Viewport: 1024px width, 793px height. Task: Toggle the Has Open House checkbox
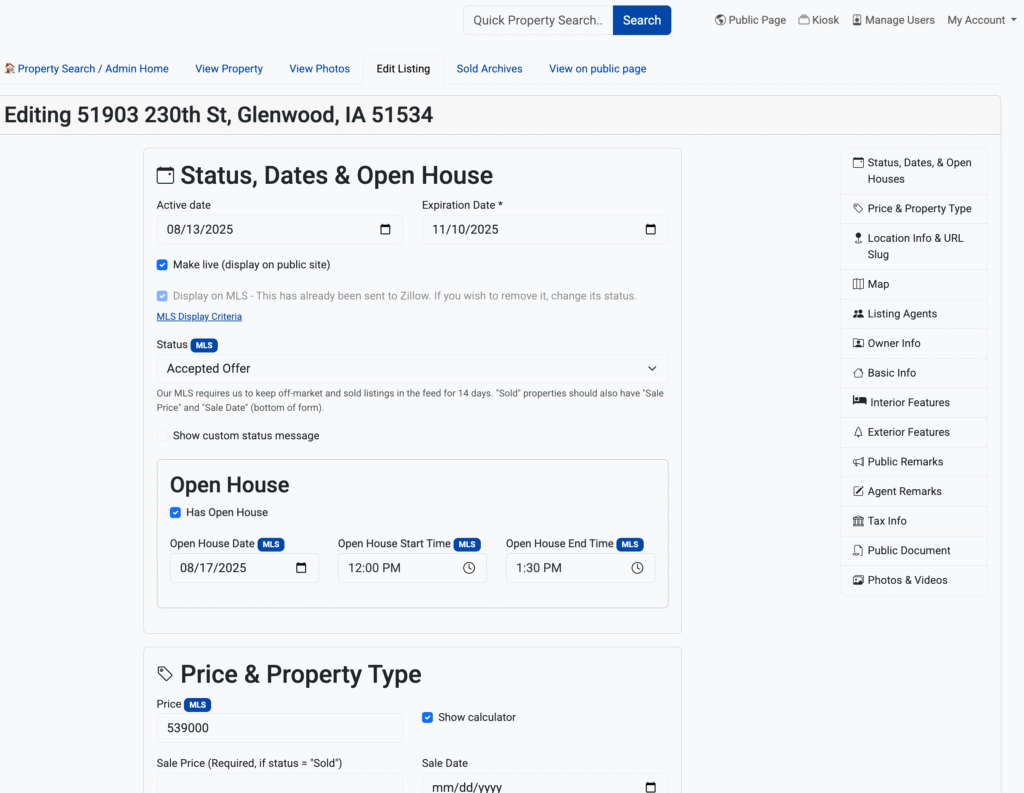click(175, 512)
